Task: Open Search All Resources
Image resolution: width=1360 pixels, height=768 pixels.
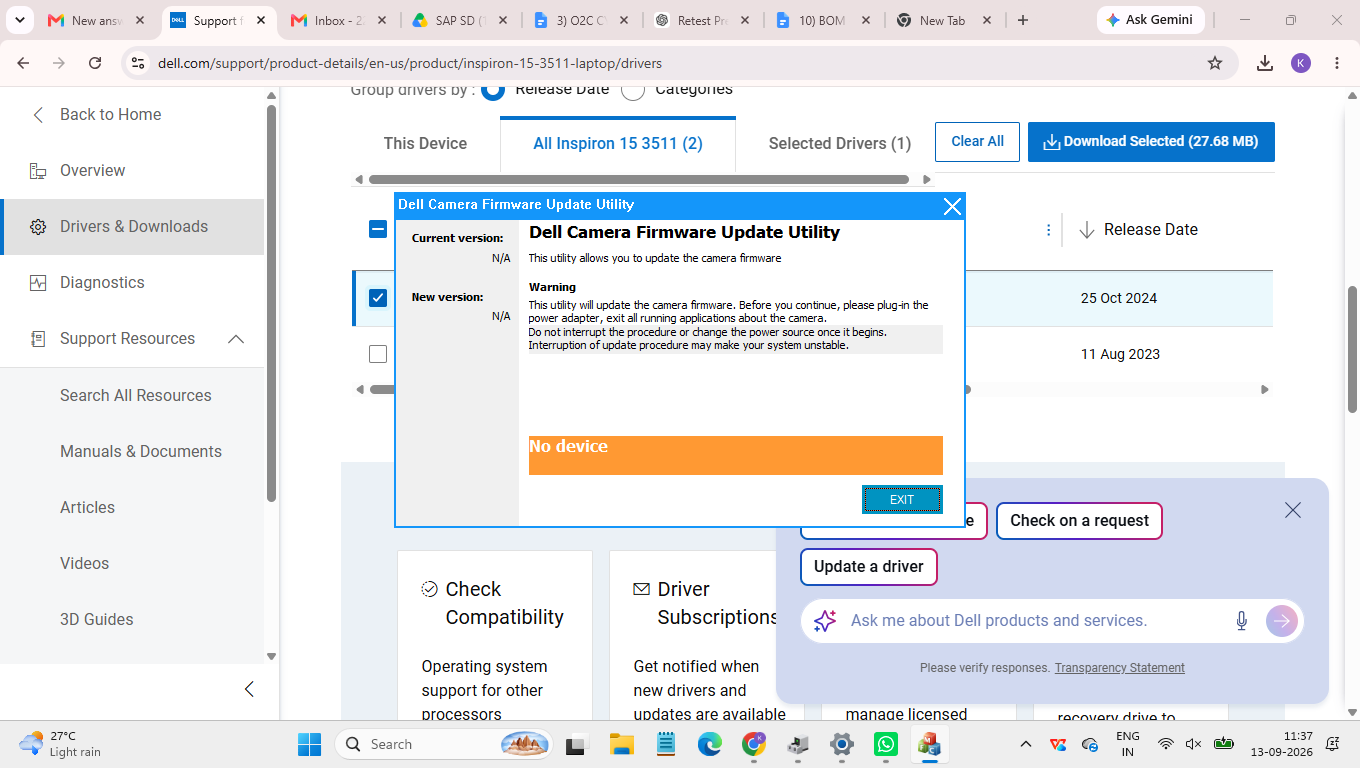Action: click(136, 395)
